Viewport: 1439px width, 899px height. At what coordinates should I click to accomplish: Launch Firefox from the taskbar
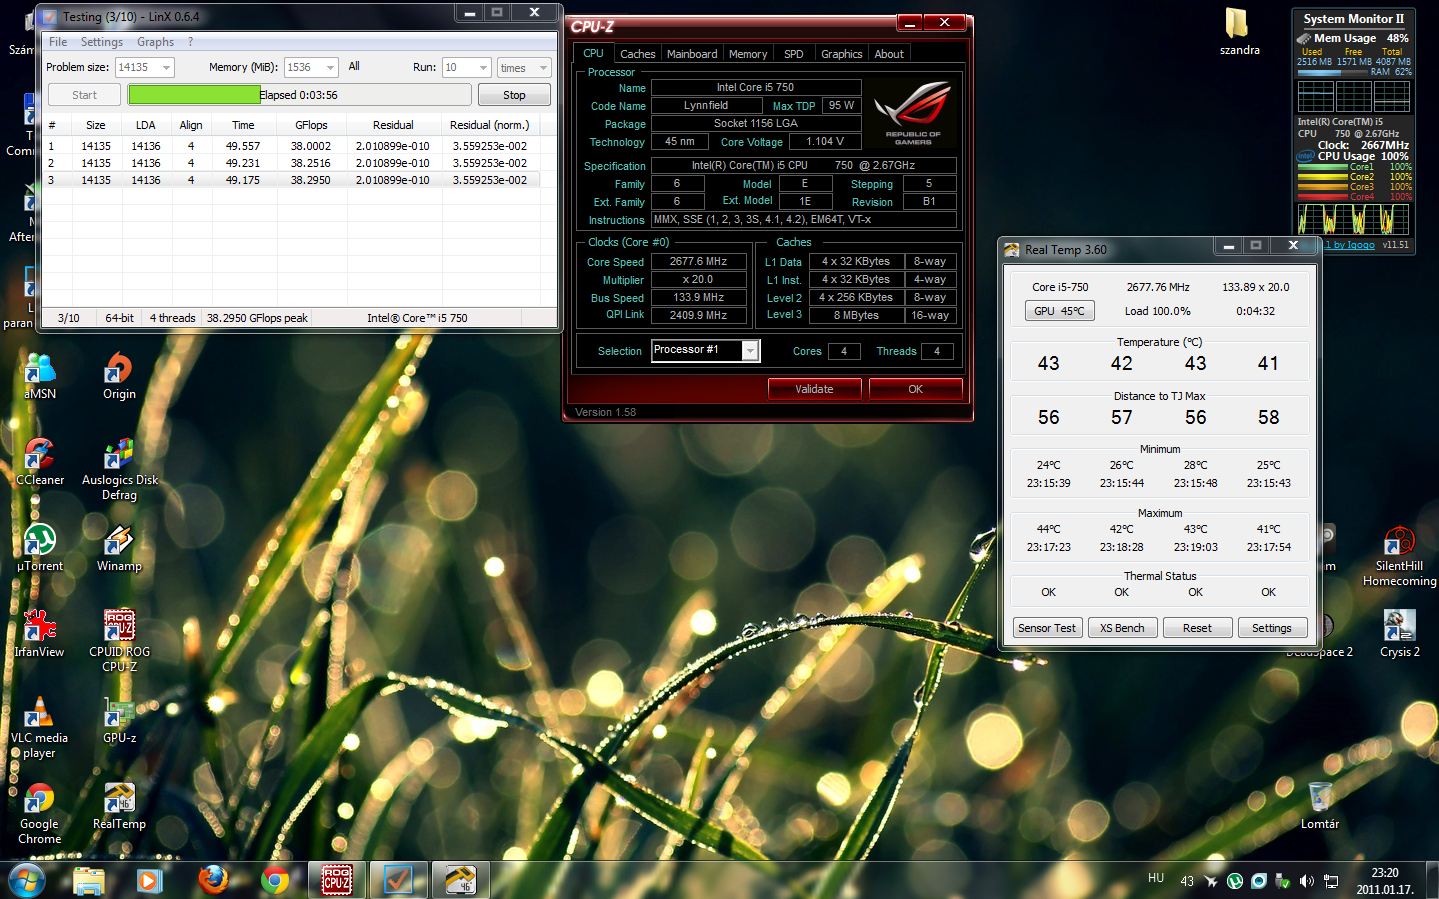click(x=212, y=880)
